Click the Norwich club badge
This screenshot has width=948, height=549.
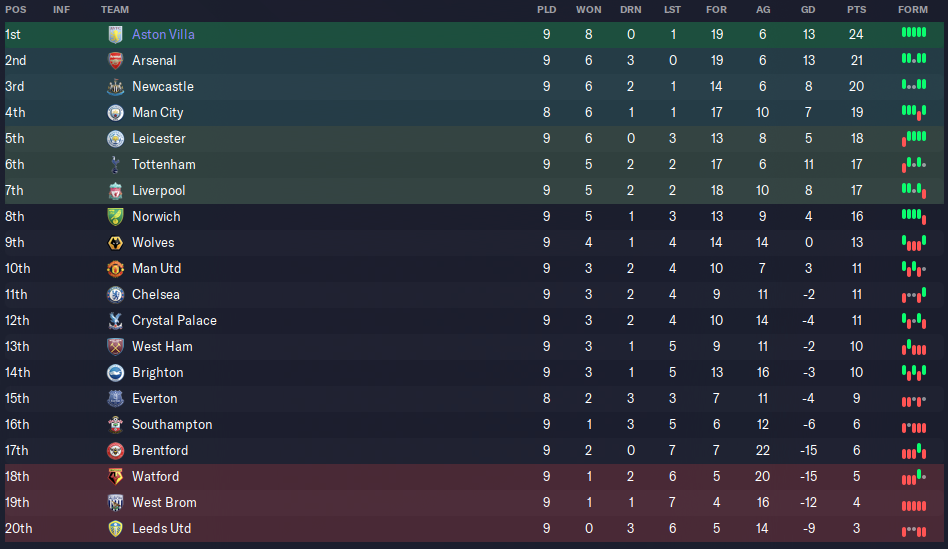(115, 216)
